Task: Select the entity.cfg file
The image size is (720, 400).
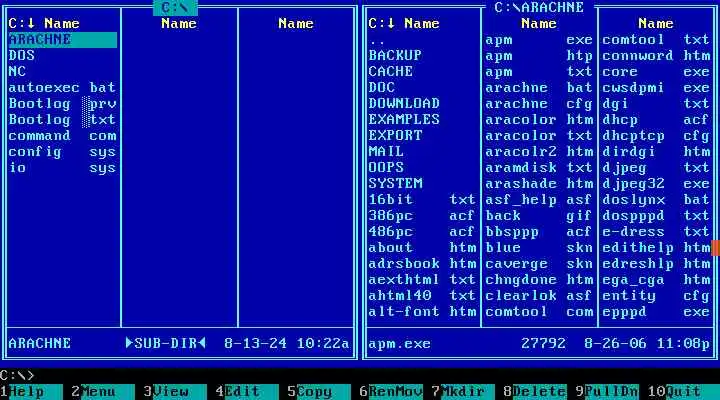Action: coord(656,296)
